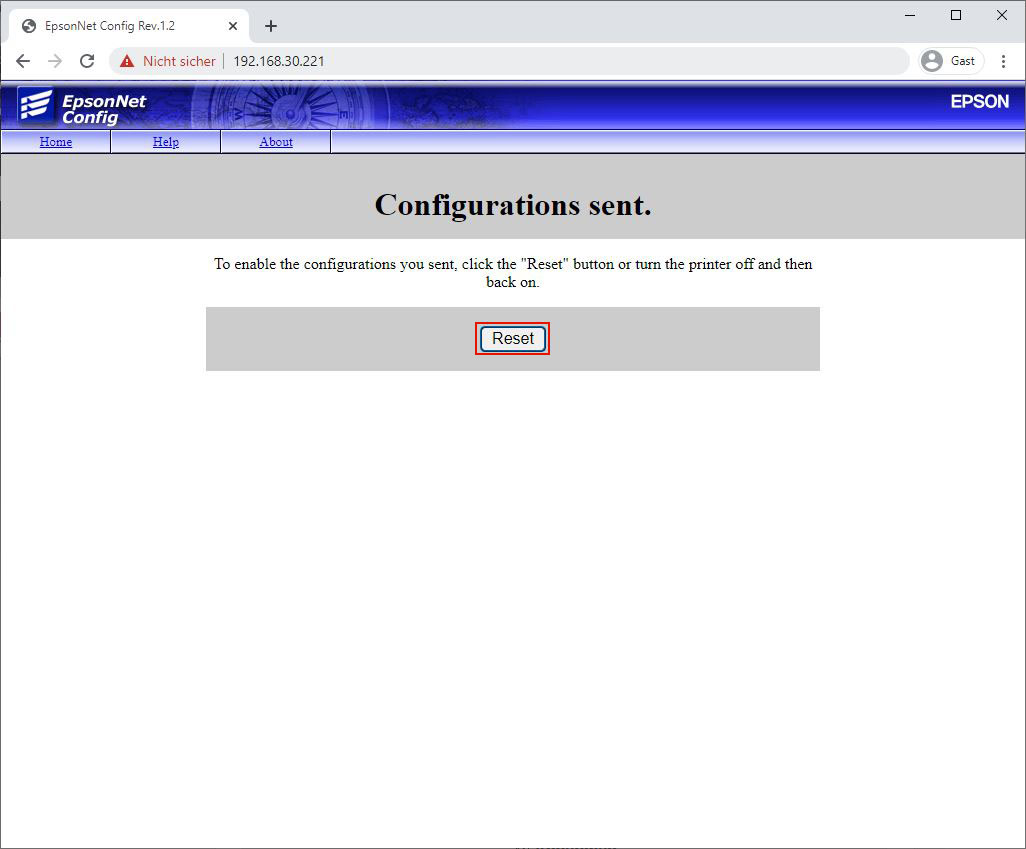Click the "Nicht sicher" security warning icon

click(127, 61)
